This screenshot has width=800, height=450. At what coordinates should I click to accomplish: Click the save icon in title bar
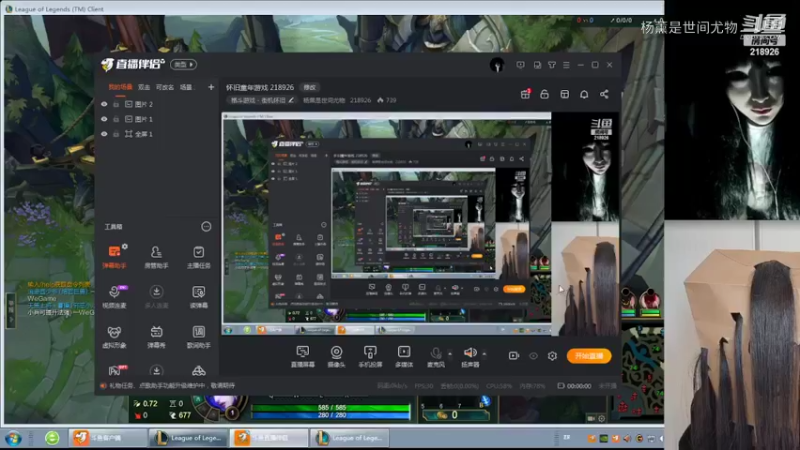click(537, 65)
